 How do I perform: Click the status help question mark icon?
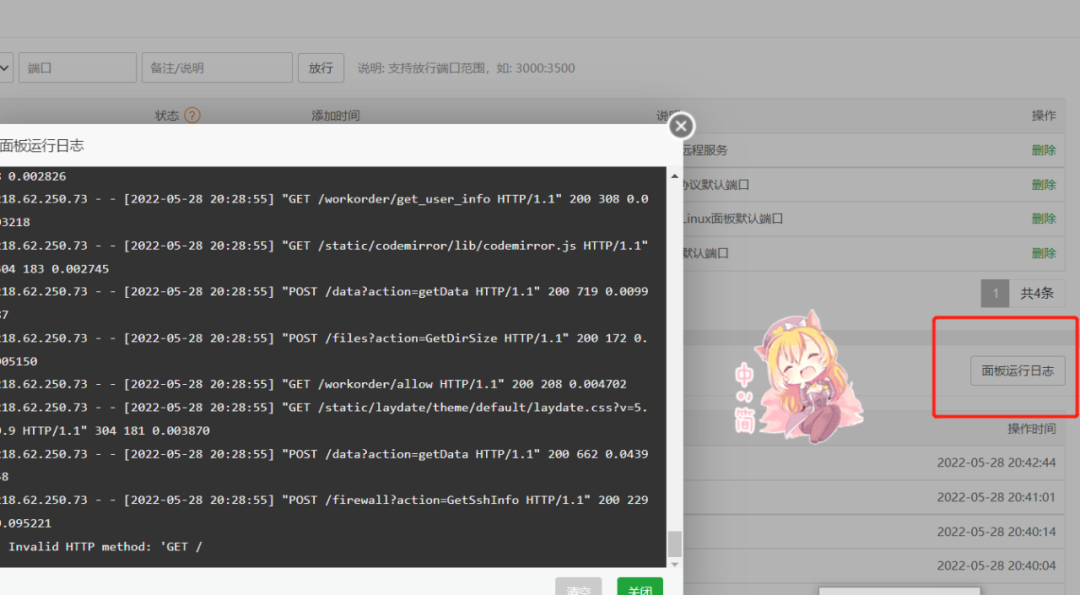click(192, 115)
